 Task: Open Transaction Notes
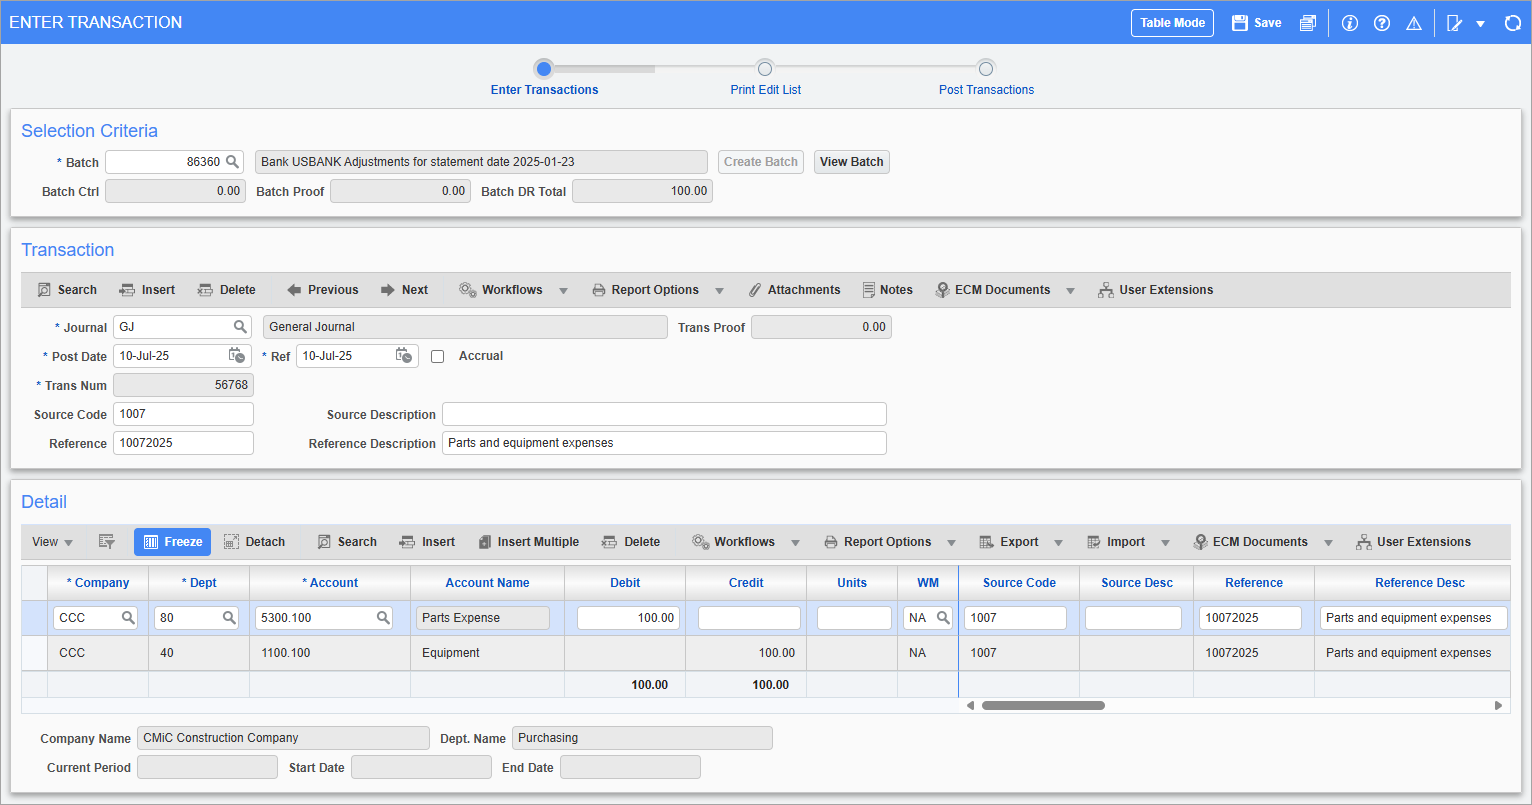pos(887,290)
